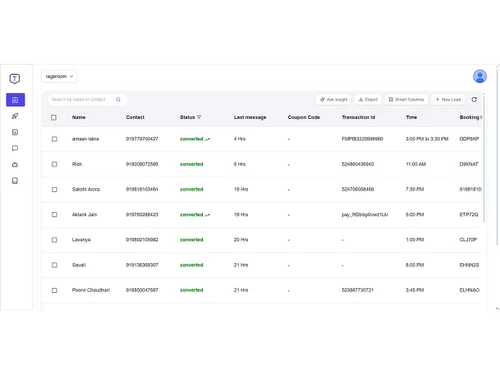Click the Last message column header
The height and width of the screenshot is (375, 500).
point(250,117)
